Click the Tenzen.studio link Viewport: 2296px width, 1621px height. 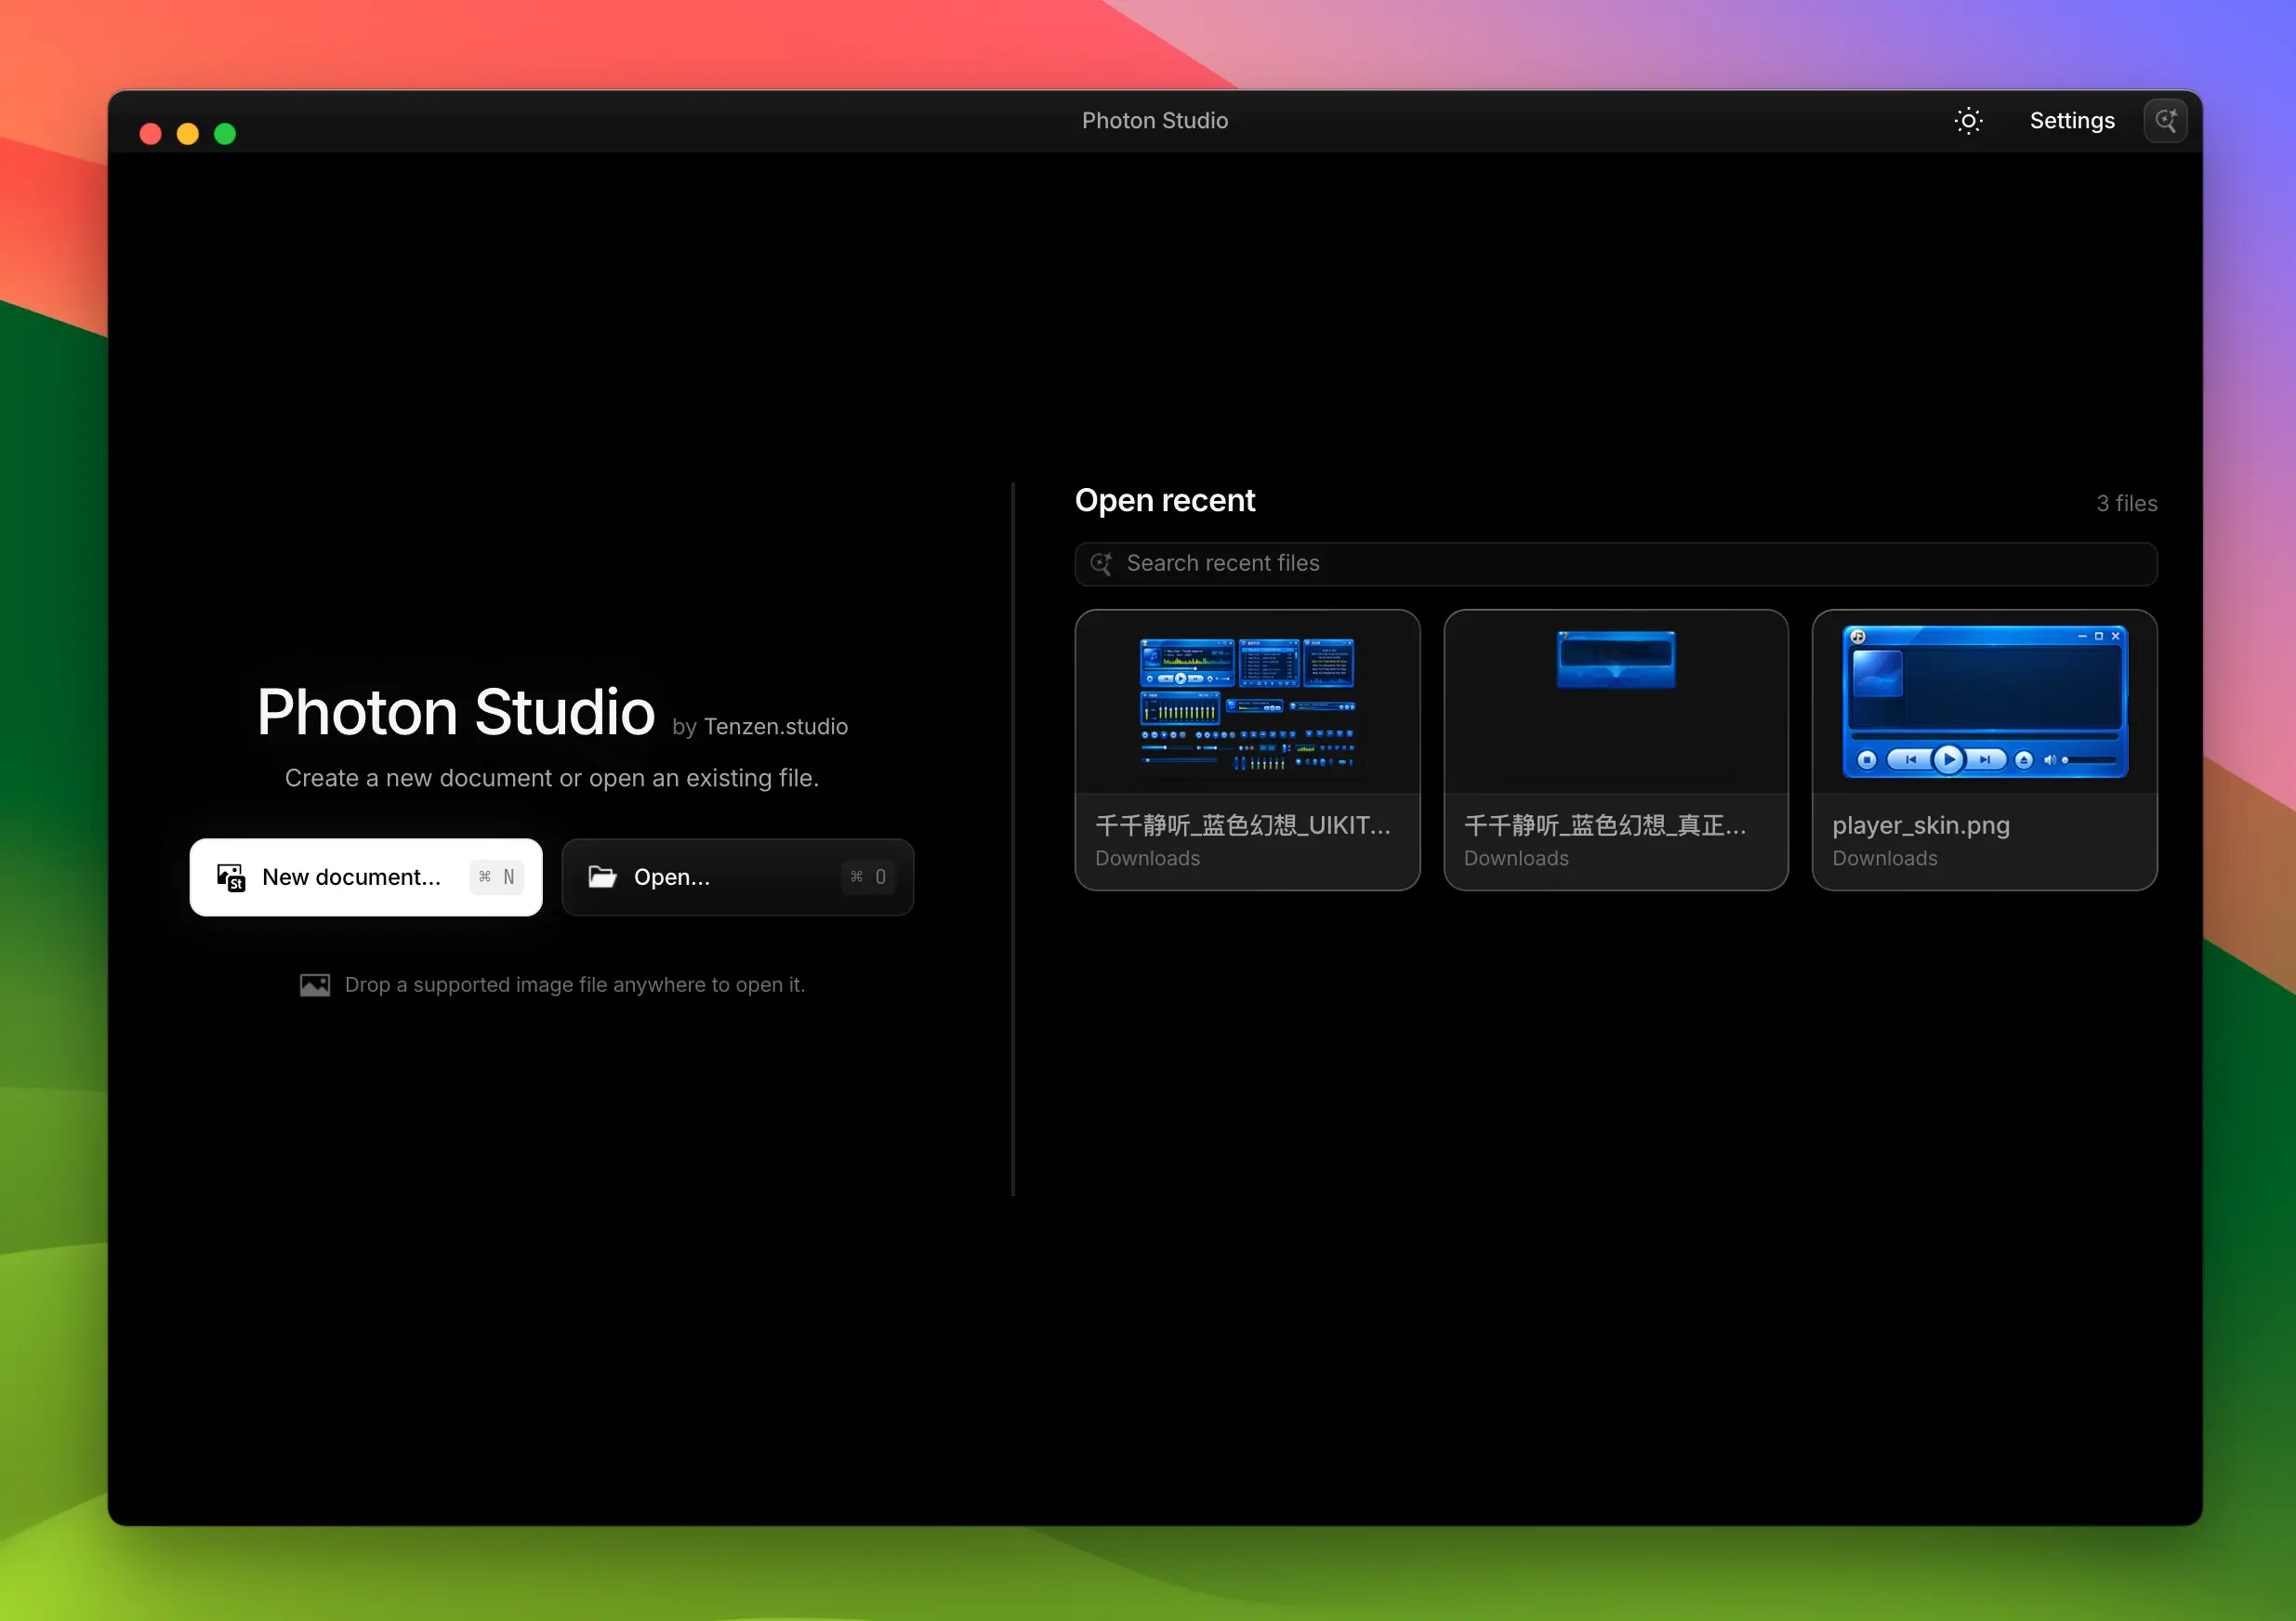(x=776, y=727)
